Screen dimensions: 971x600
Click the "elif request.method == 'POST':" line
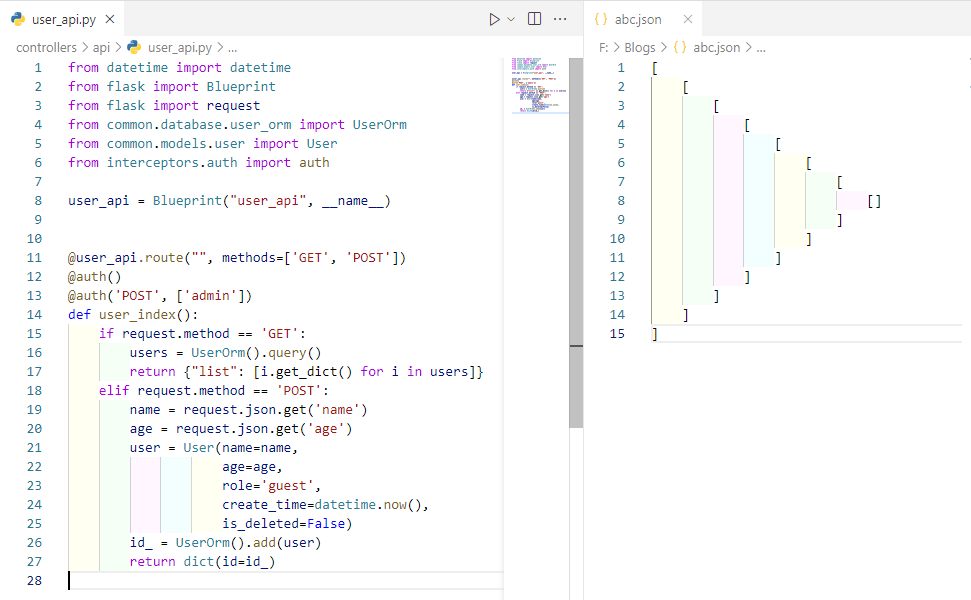point(214,391)
